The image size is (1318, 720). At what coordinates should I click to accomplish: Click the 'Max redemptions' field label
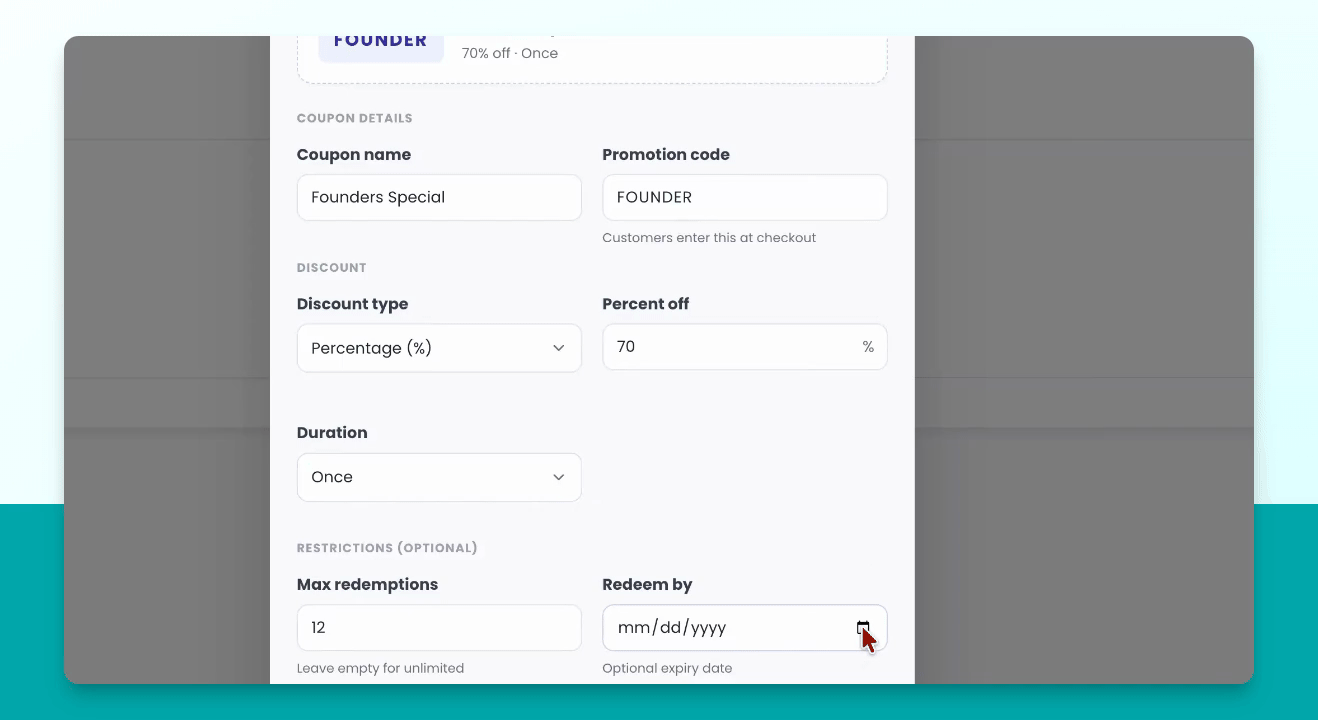click(x=367, y=585)
